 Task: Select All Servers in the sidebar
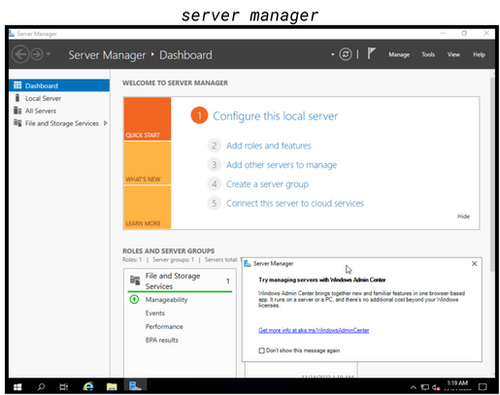59,111
